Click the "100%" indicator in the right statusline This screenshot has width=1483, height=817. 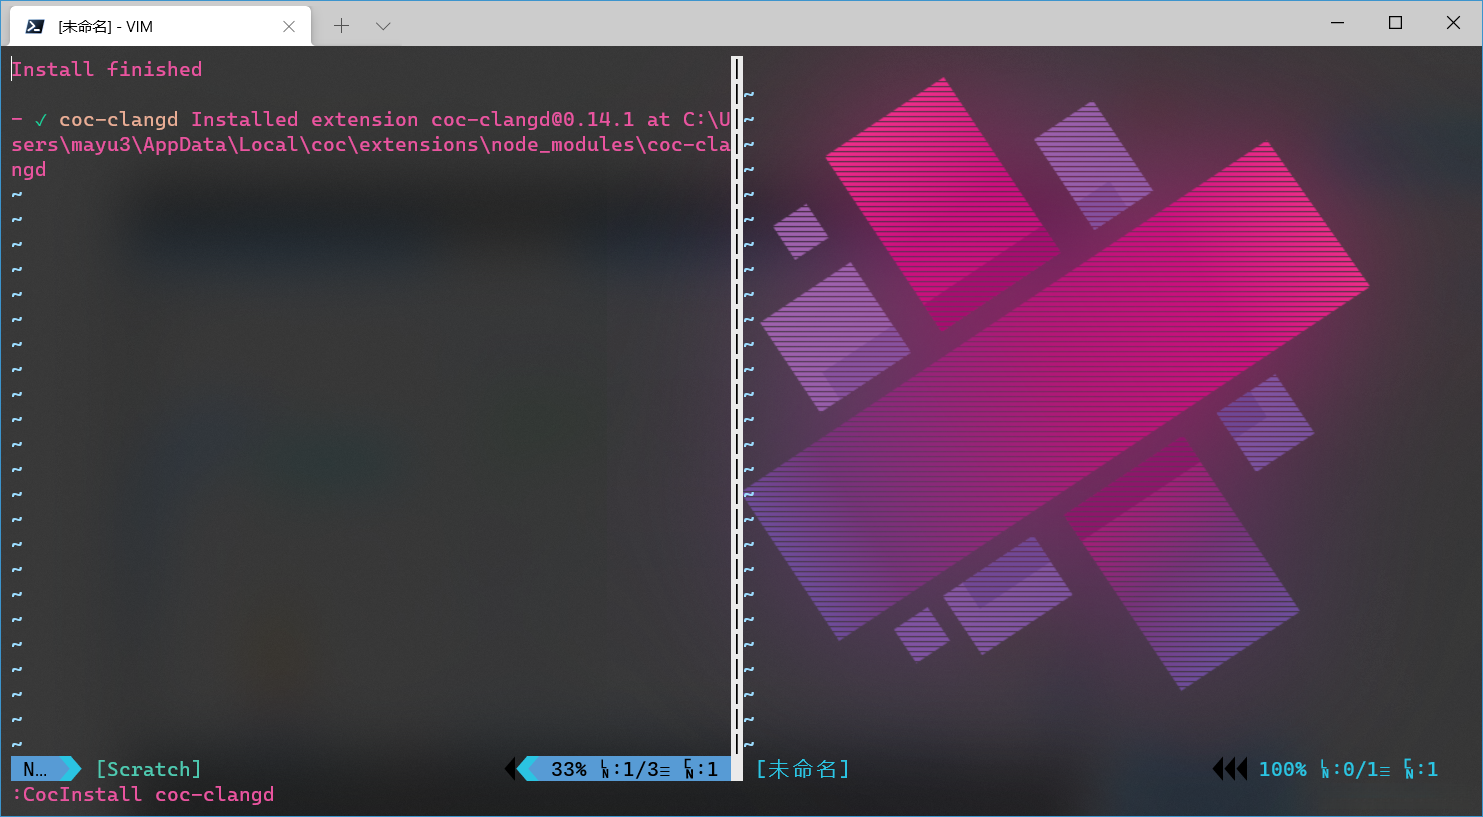click(1282, 769)
